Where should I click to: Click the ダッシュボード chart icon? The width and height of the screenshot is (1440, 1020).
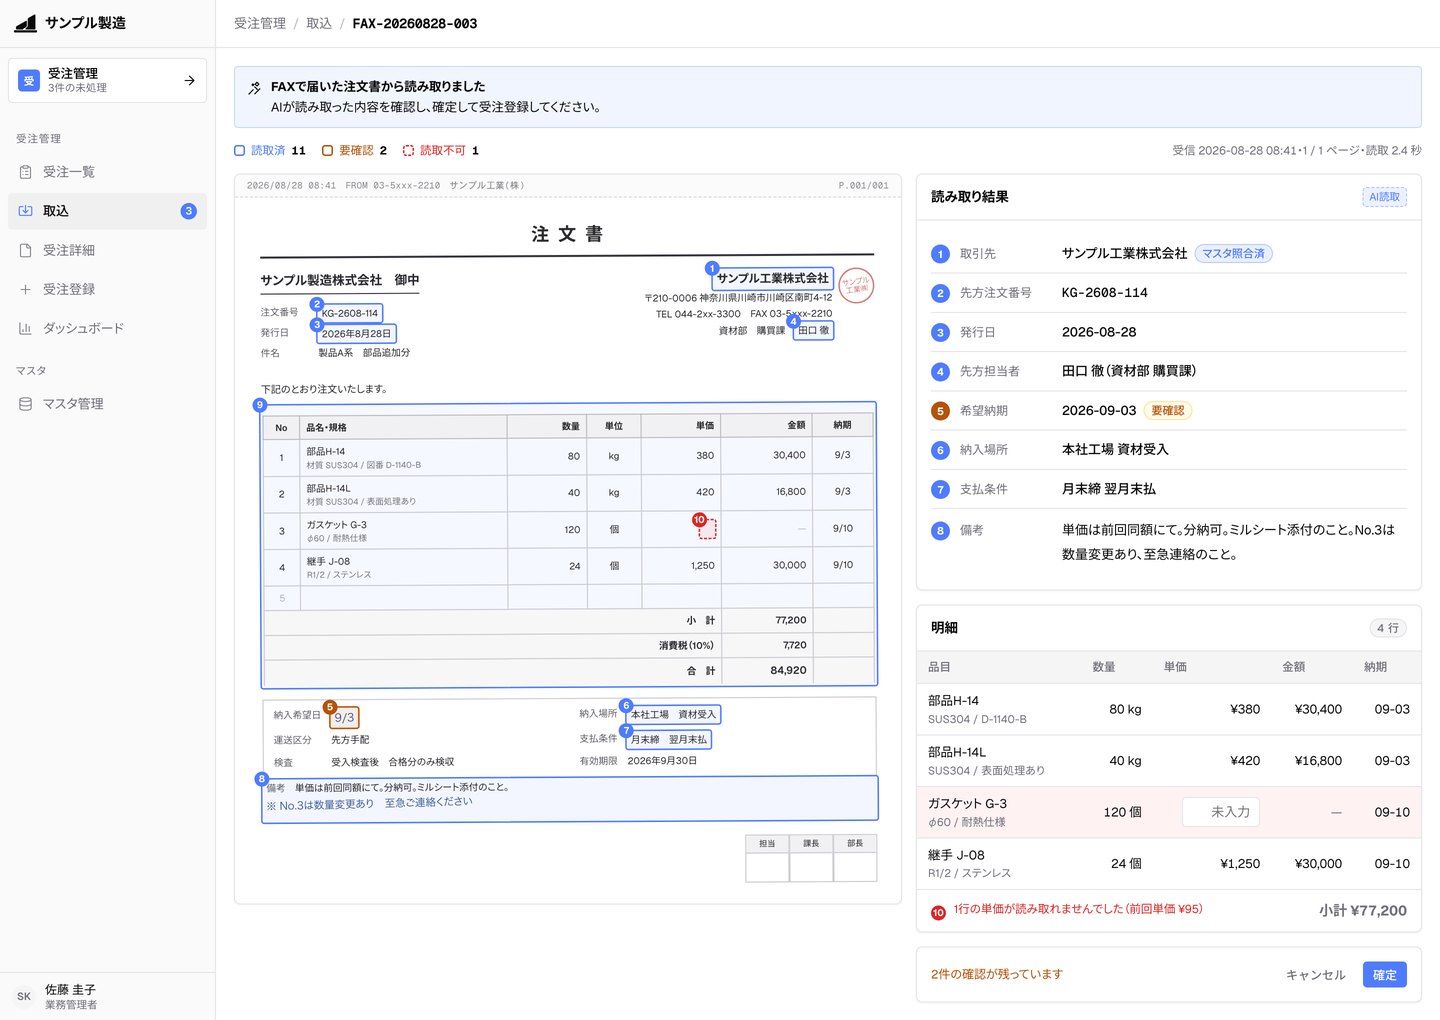pos(25,328)
